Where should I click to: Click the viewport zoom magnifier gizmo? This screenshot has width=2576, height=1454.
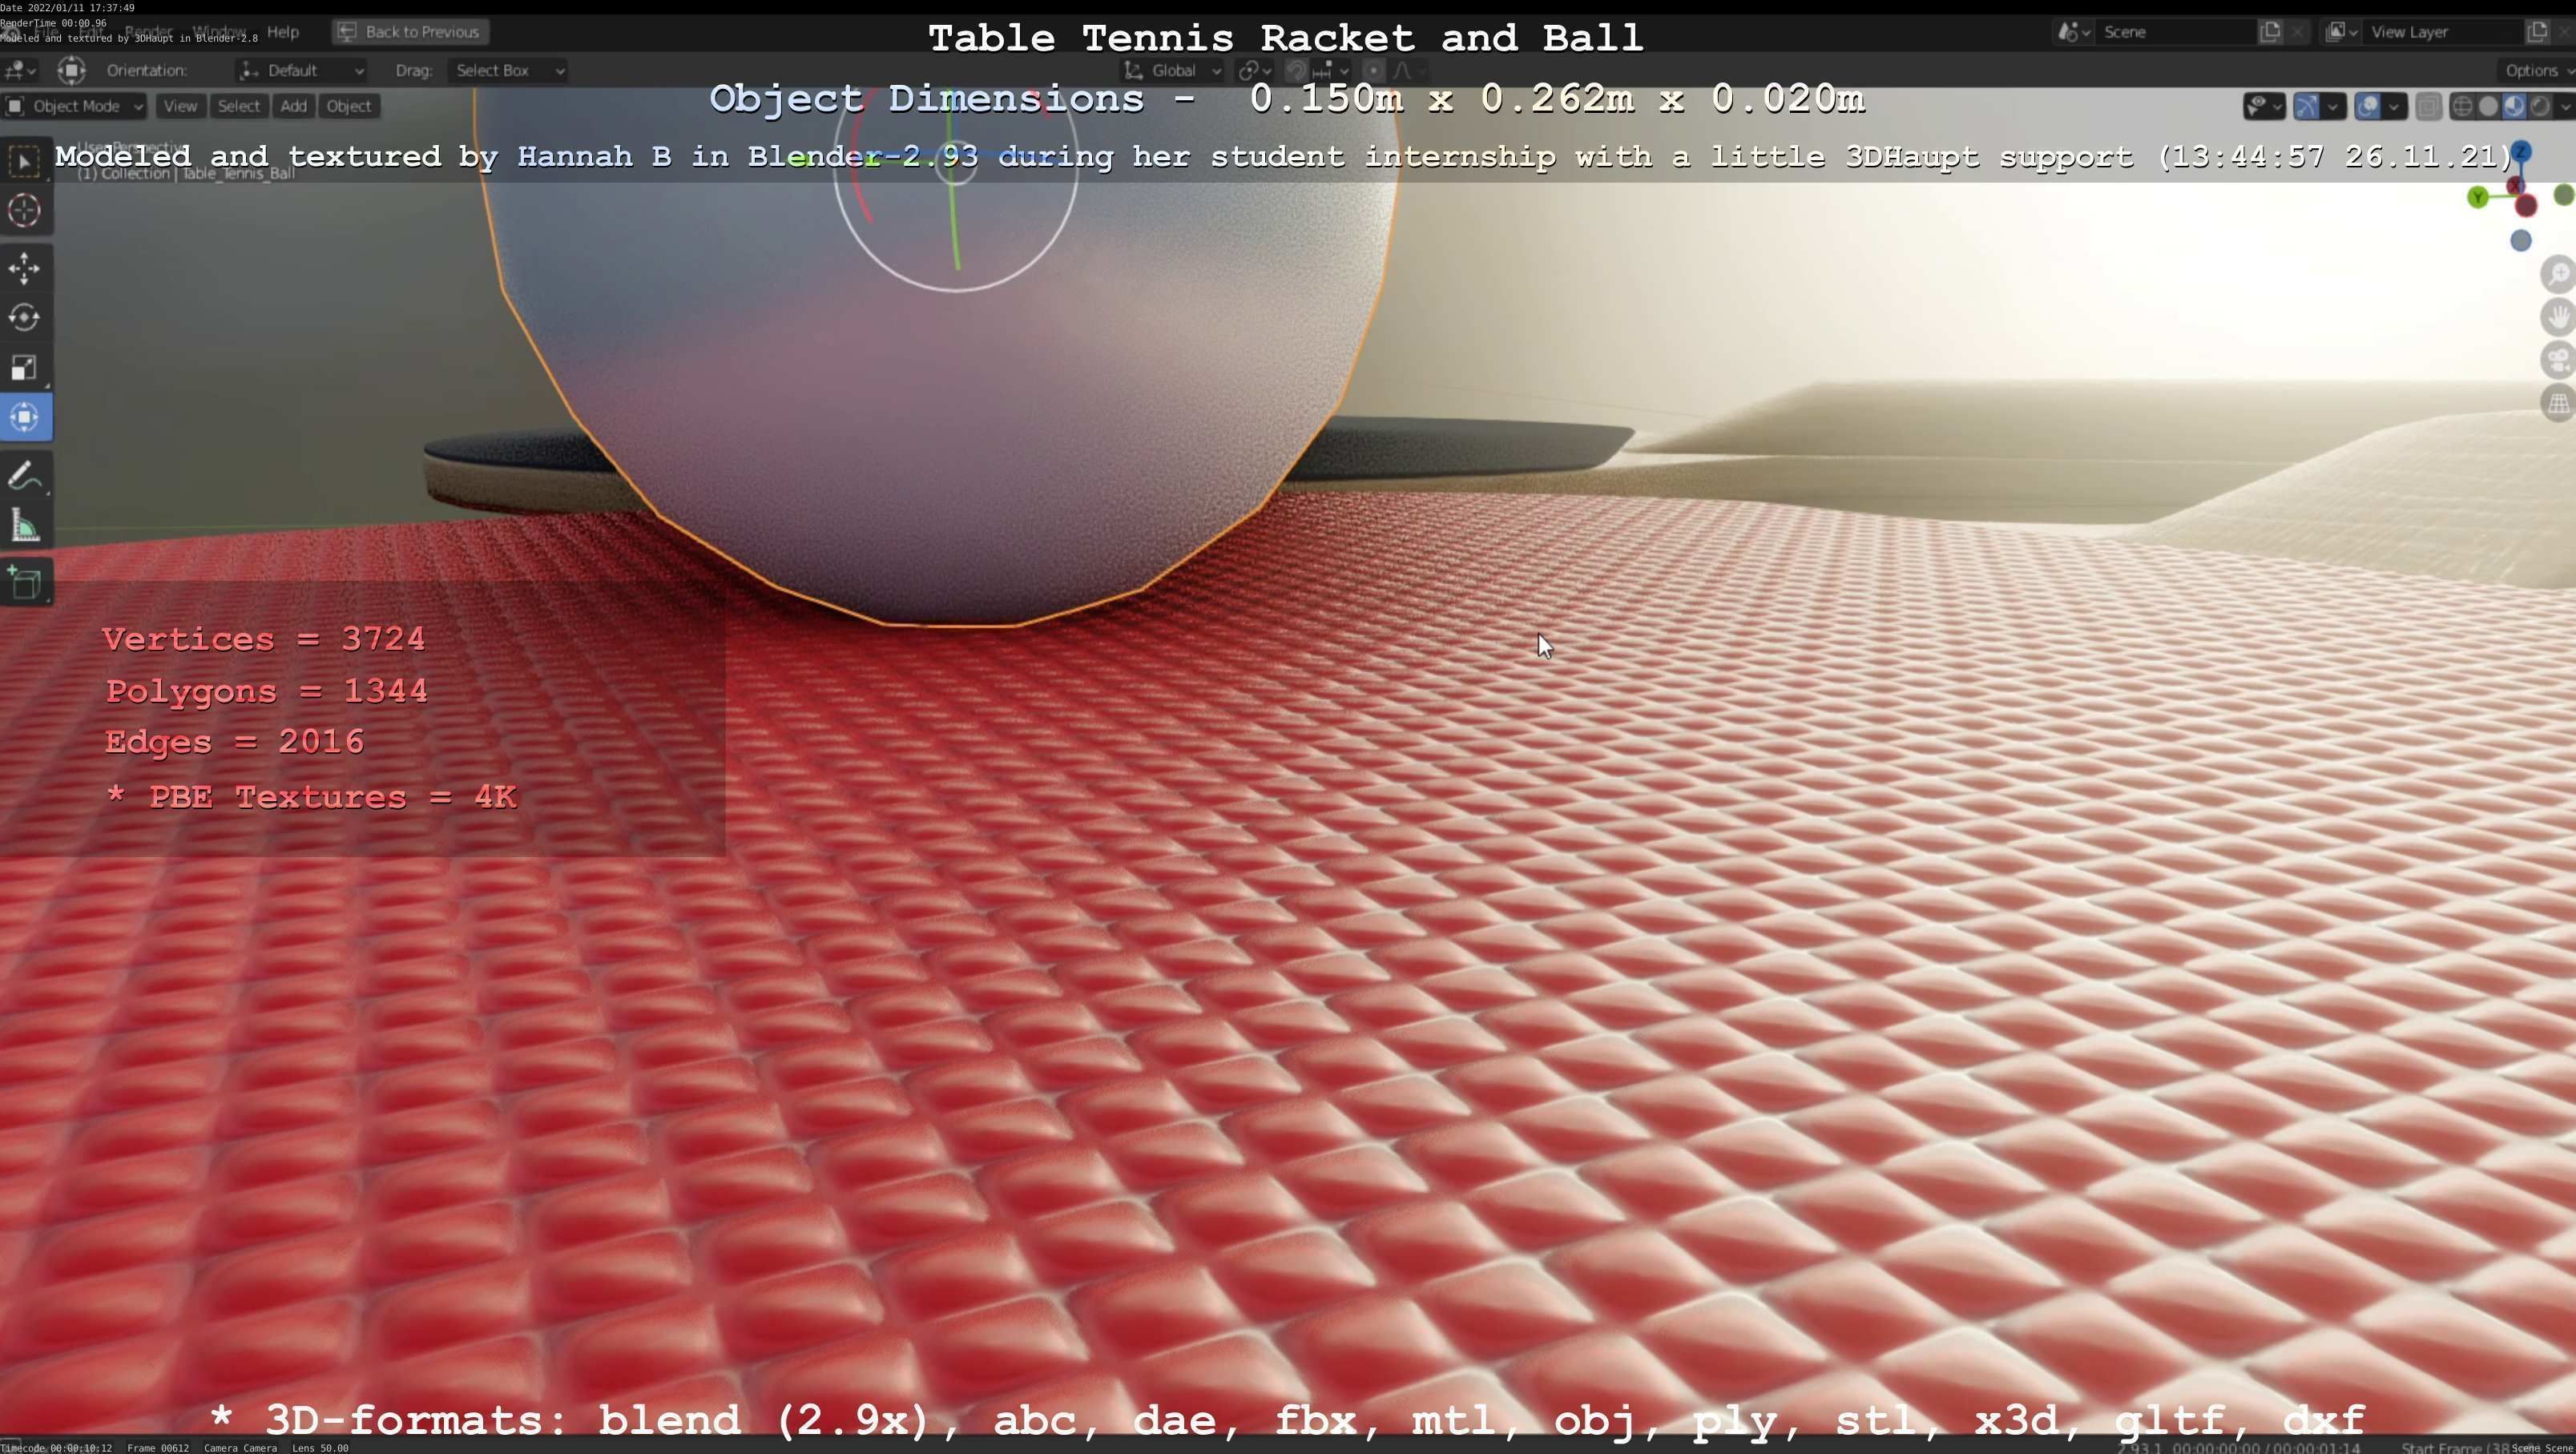2558,275
